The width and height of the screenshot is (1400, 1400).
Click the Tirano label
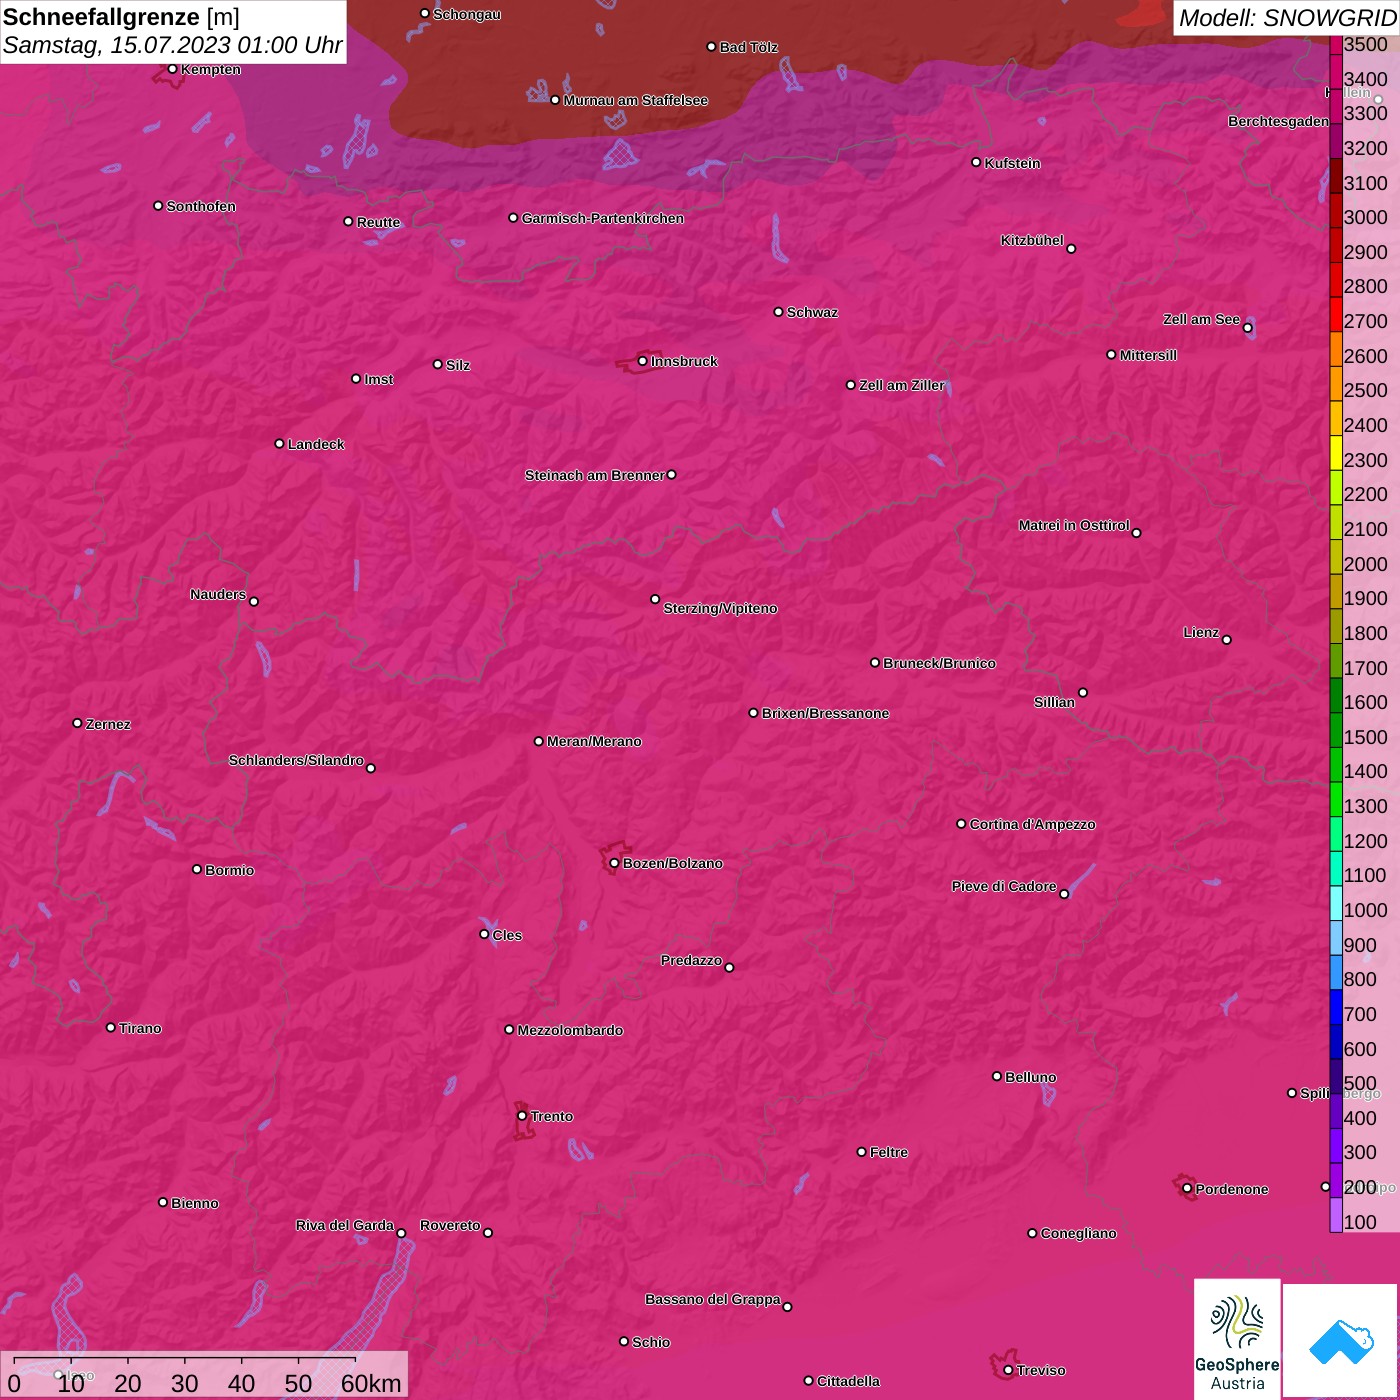[140, 1028]
